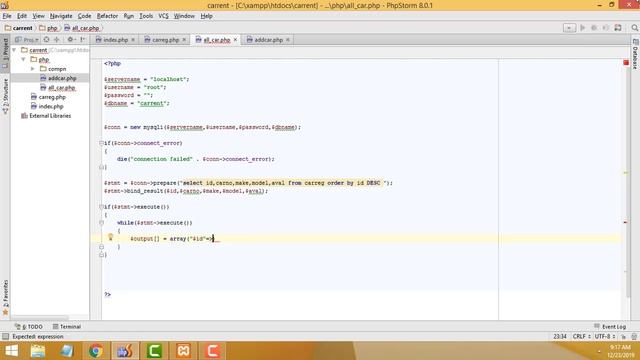Viewport: 640px width, 360px height.
Task: Open the Project view dropdown
Action: pyautogui.click(x=27, y=40)
